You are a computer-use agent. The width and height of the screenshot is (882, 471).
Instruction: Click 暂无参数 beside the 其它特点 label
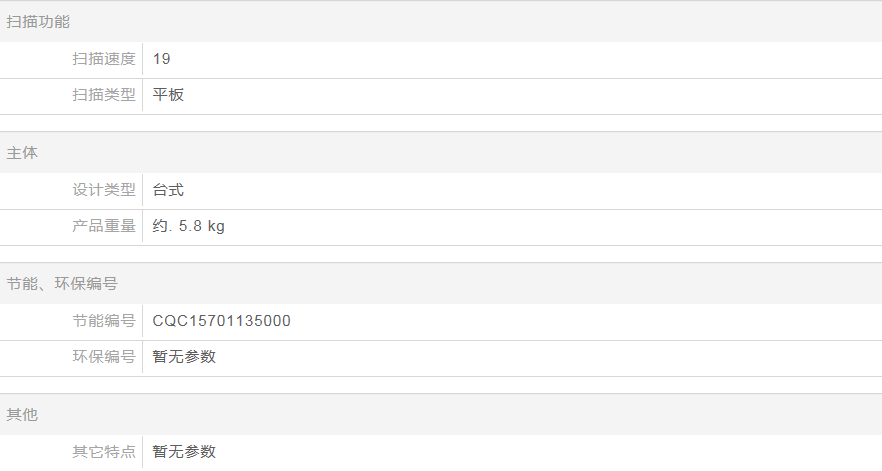coord(184,452)
